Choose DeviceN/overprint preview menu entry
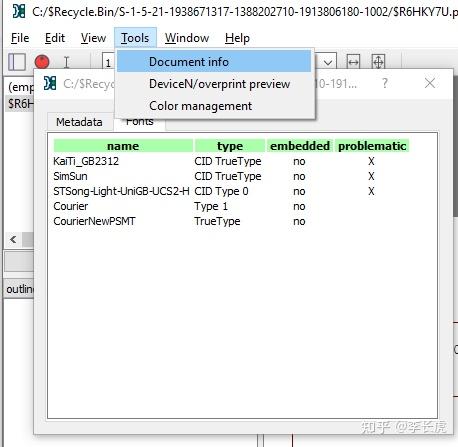The image size is (458, 447). (214, 84)
